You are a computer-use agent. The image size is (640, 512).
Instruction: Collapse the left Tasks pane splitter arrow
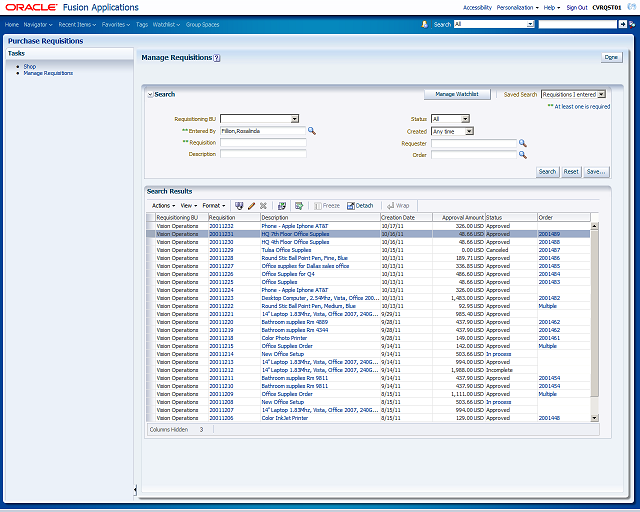135,490
